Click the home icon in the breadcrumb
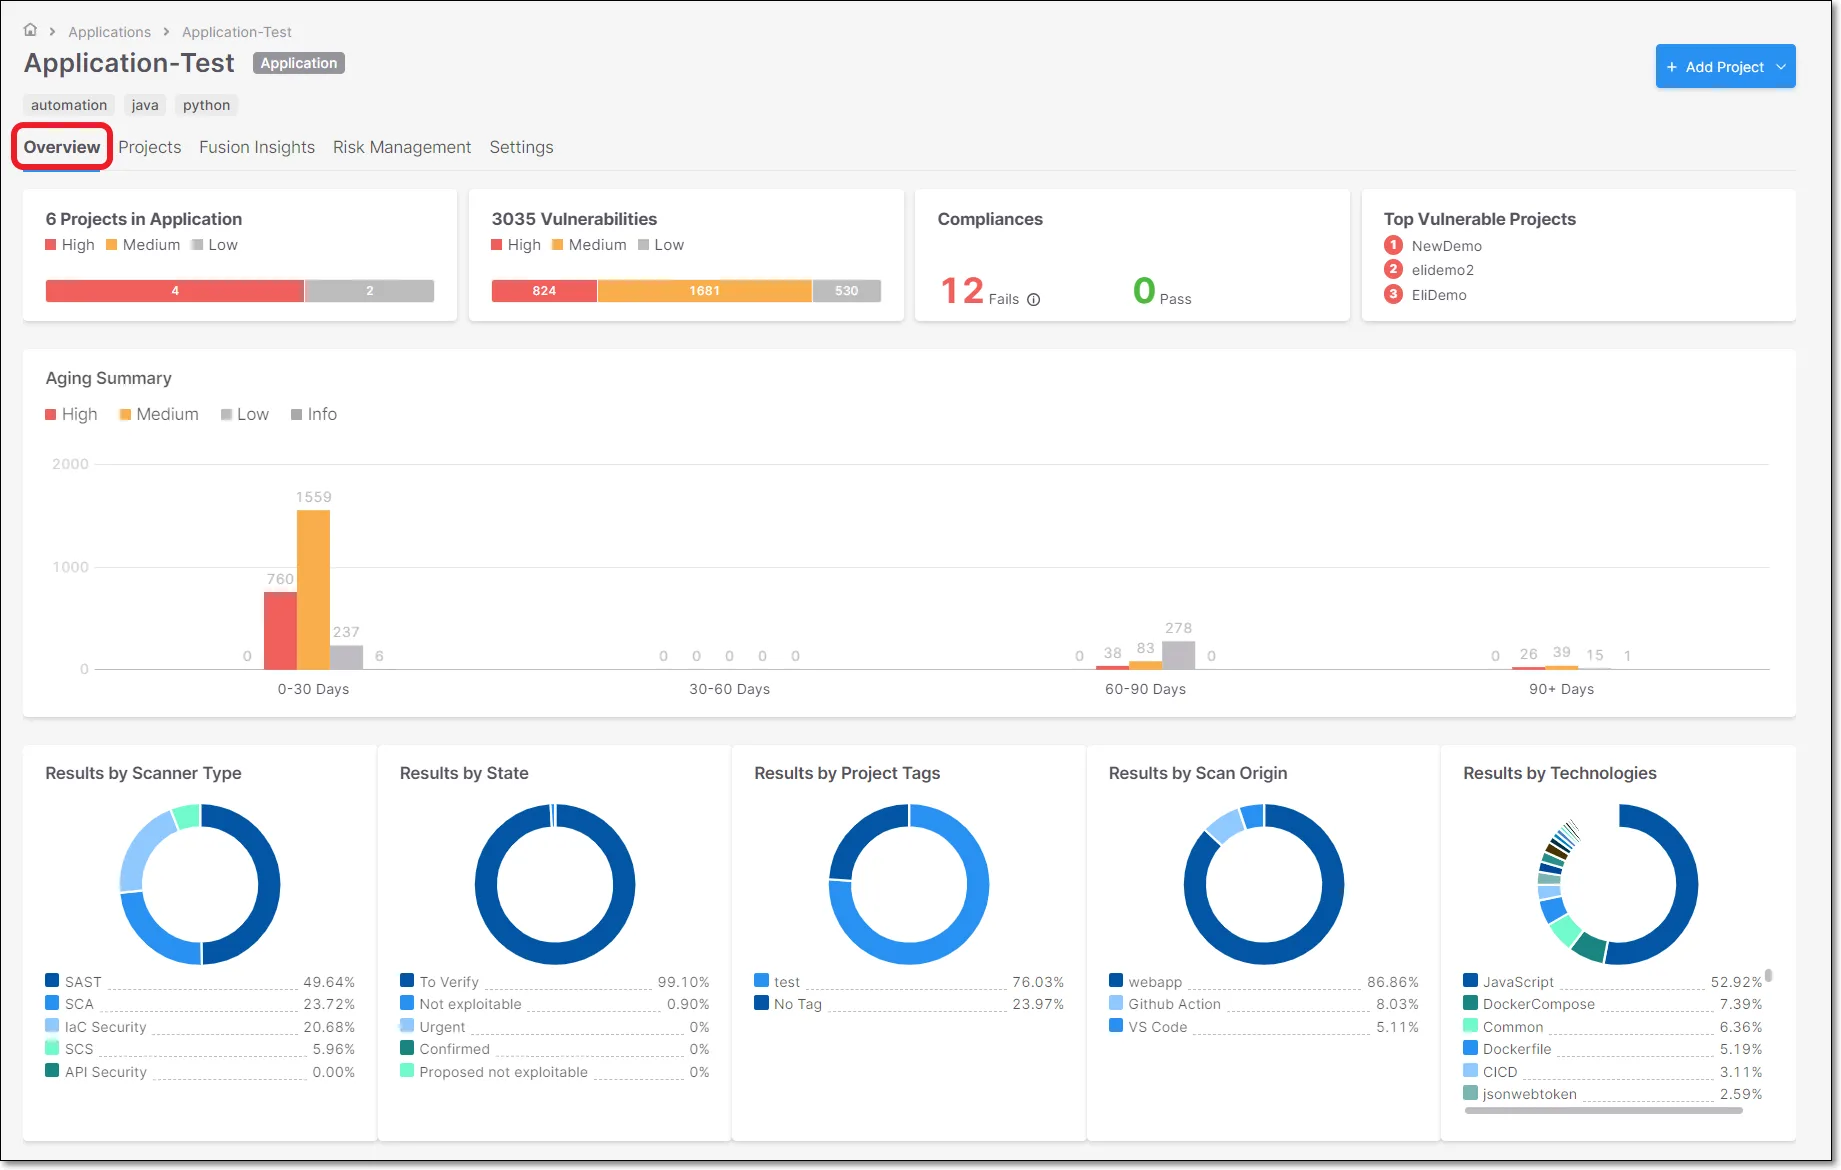Image resolution: width=1841 pixels, height=1170 pixels. coord(30,29)
